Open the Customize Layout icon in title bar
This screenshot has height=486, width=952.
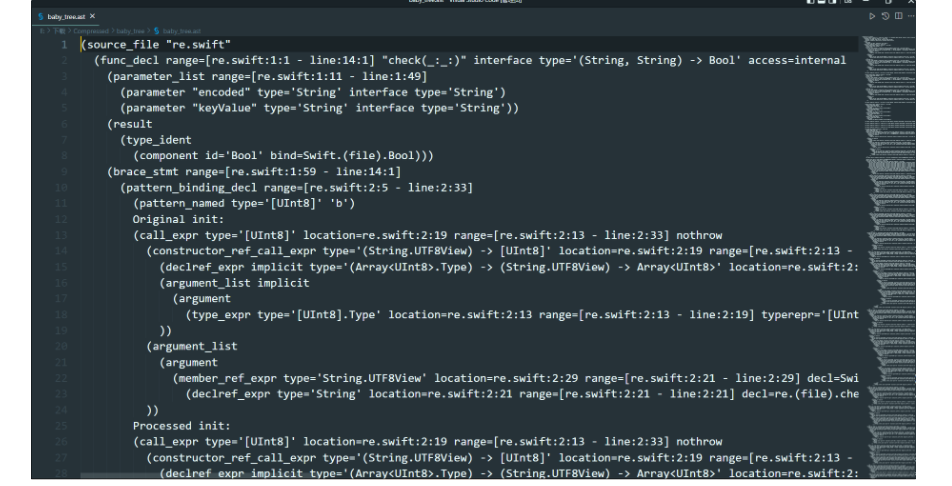848,2
